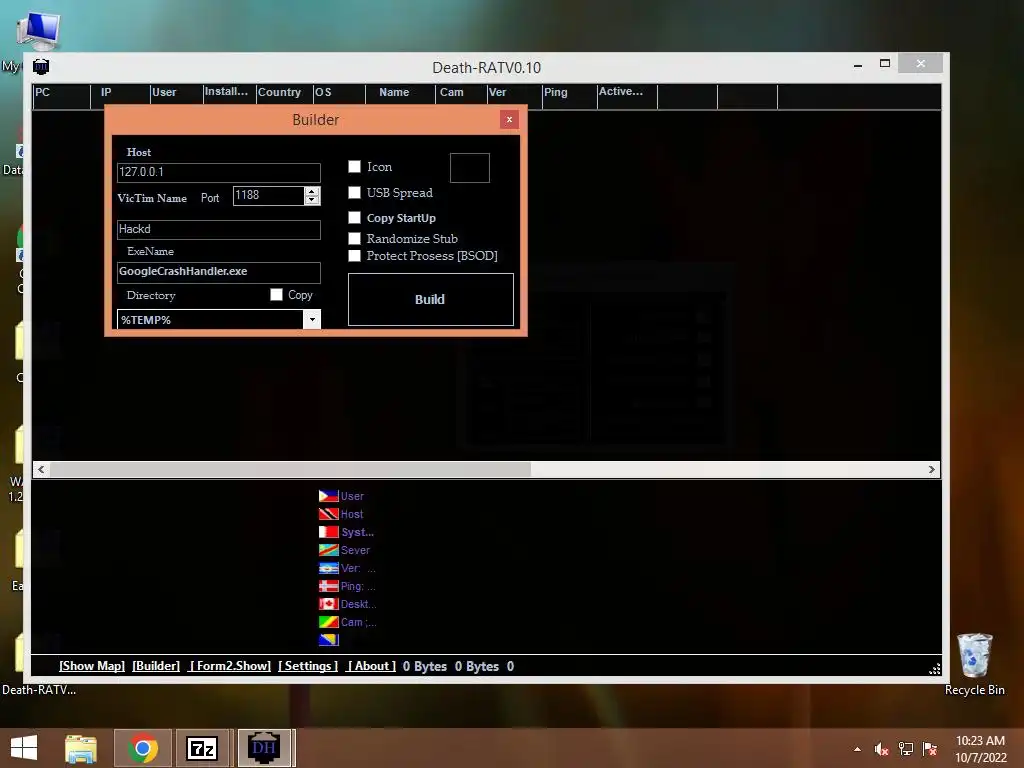The width and height of the screenshot is (1024, 768).
Task: Click the flag icon beside User
Action: (328, 496)
